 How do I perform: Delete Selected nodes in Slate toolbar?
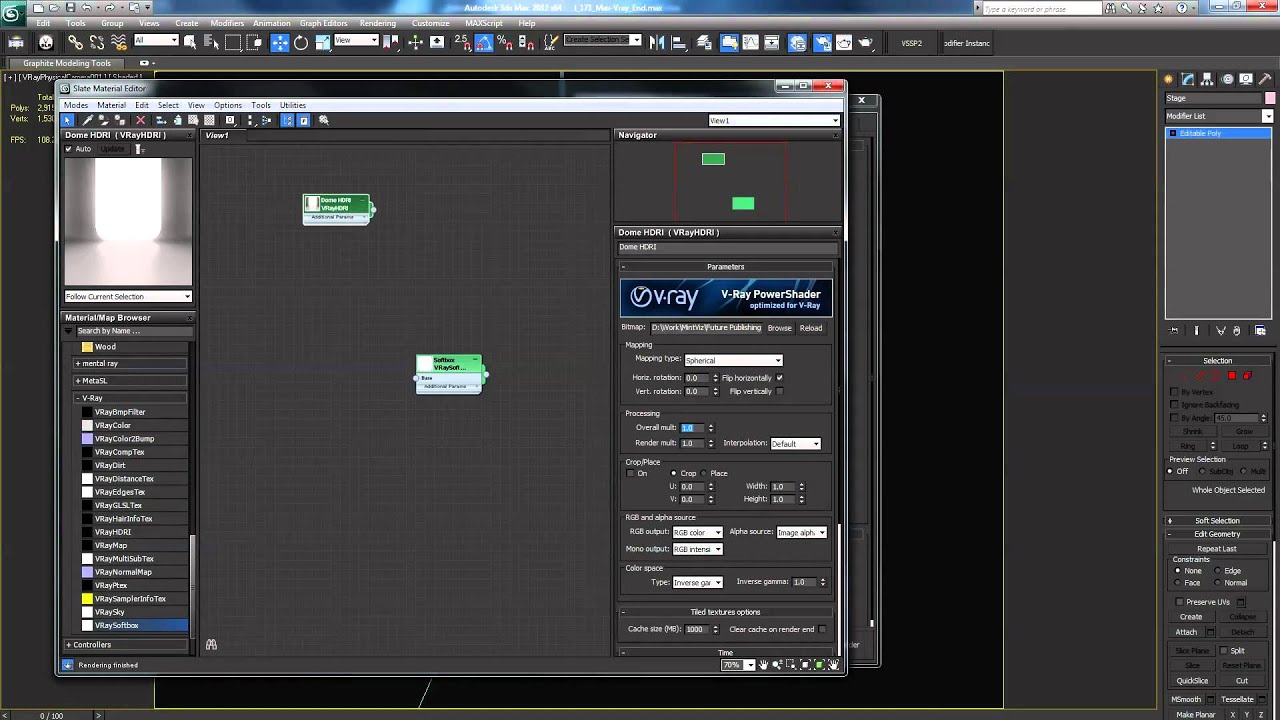(x=140, y=120)
